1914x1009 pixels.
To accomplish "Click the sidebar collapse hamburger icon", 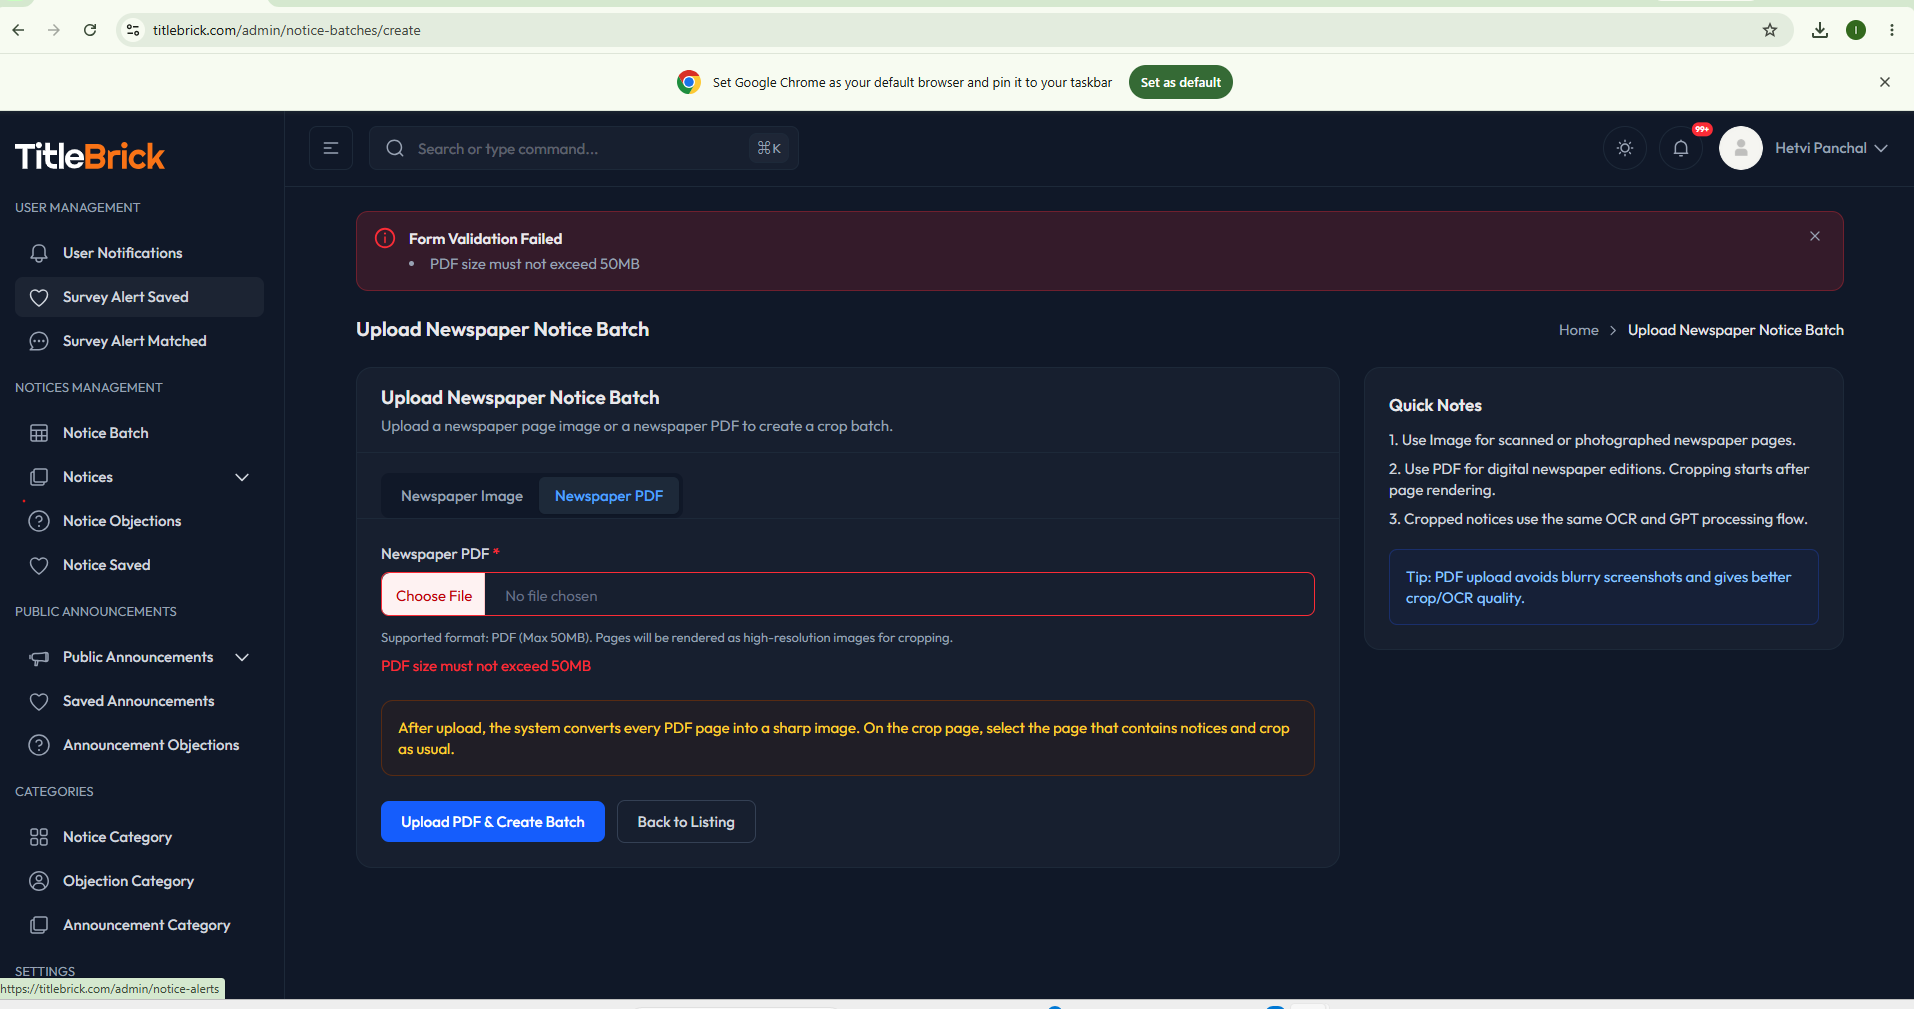I will point(331,148).
